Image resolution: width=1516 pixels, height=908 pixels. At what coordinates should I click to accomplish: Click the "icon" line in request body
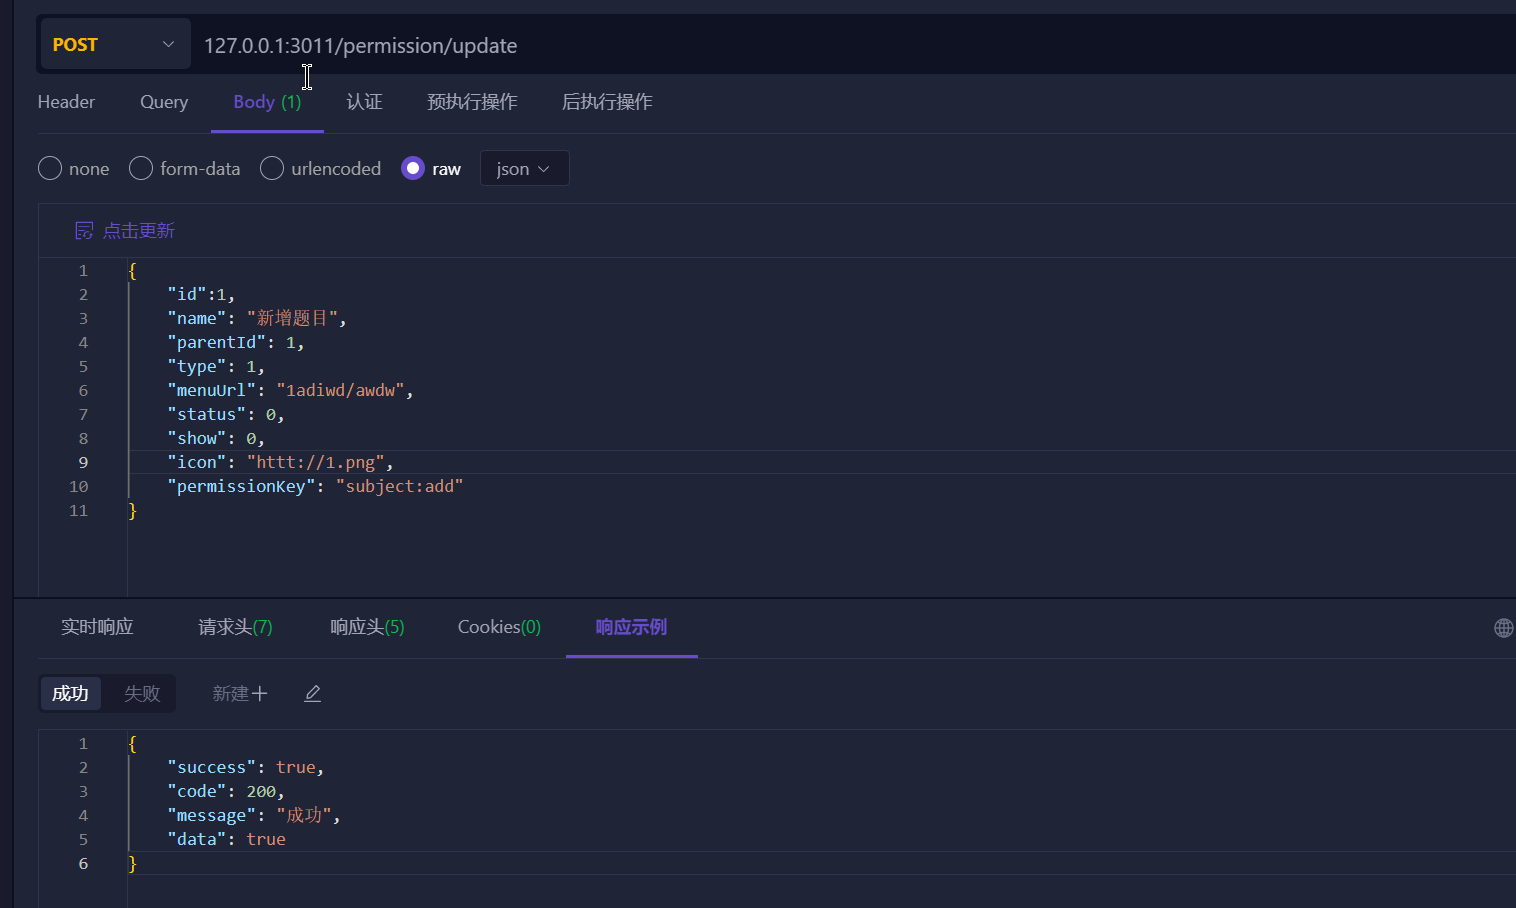[280, 462]
